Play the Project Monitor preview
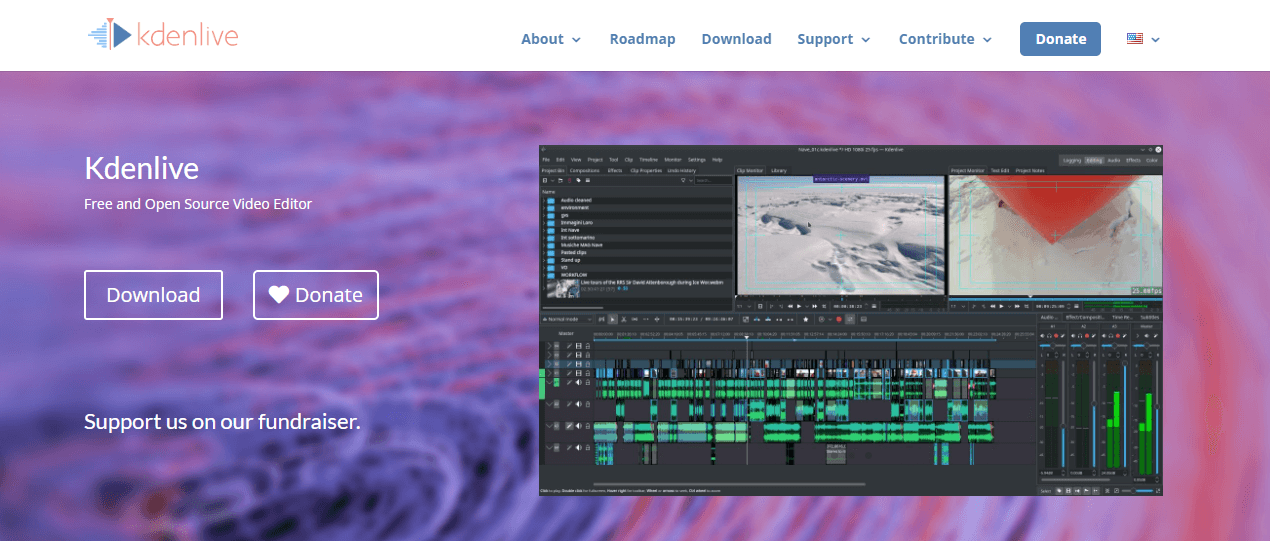The image size is (1270, 541). (1001, 306)
